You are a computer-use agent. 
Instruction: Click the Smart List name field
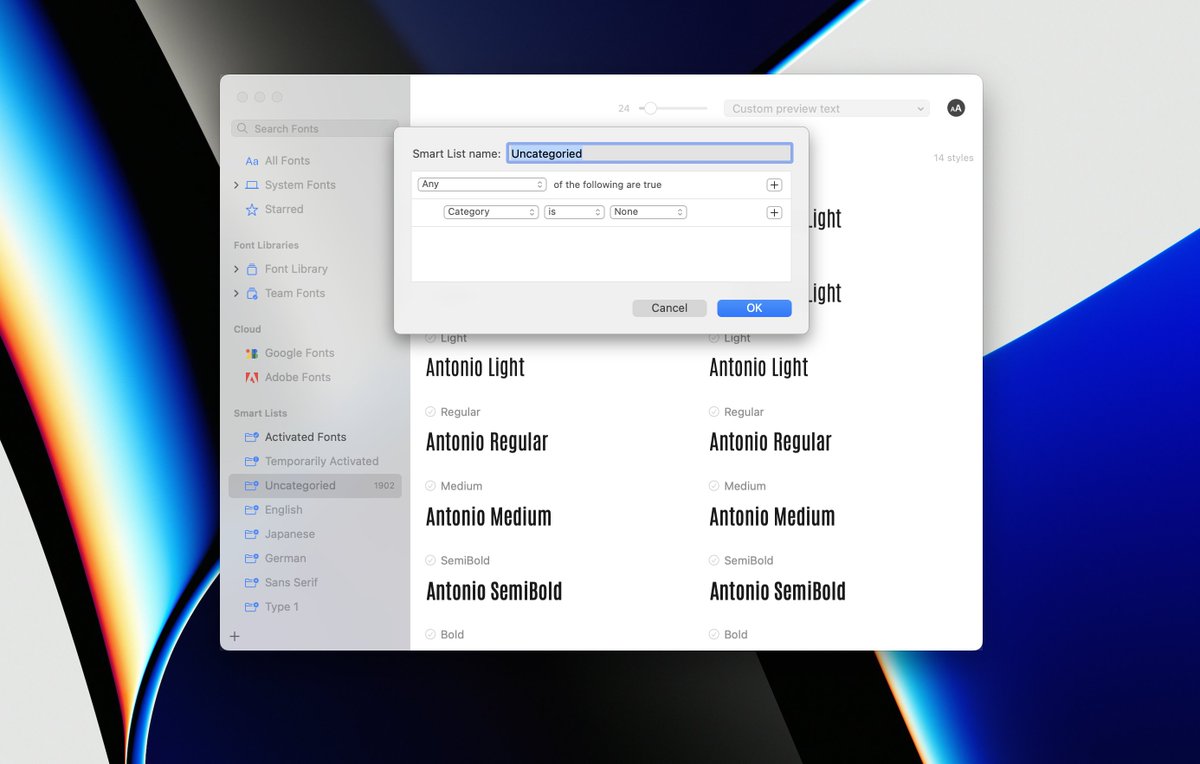pyautogui.click(x=650, y=153)
